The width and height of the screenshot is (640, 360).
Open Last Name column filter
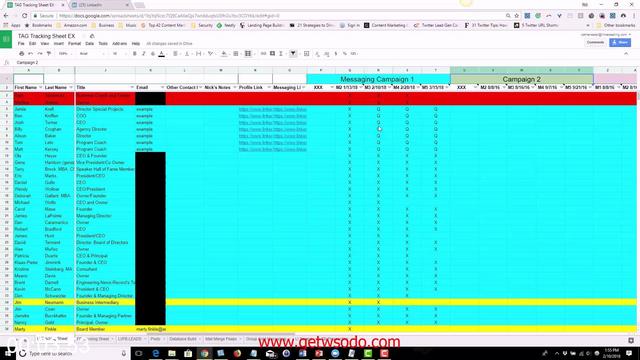[71, 88]
